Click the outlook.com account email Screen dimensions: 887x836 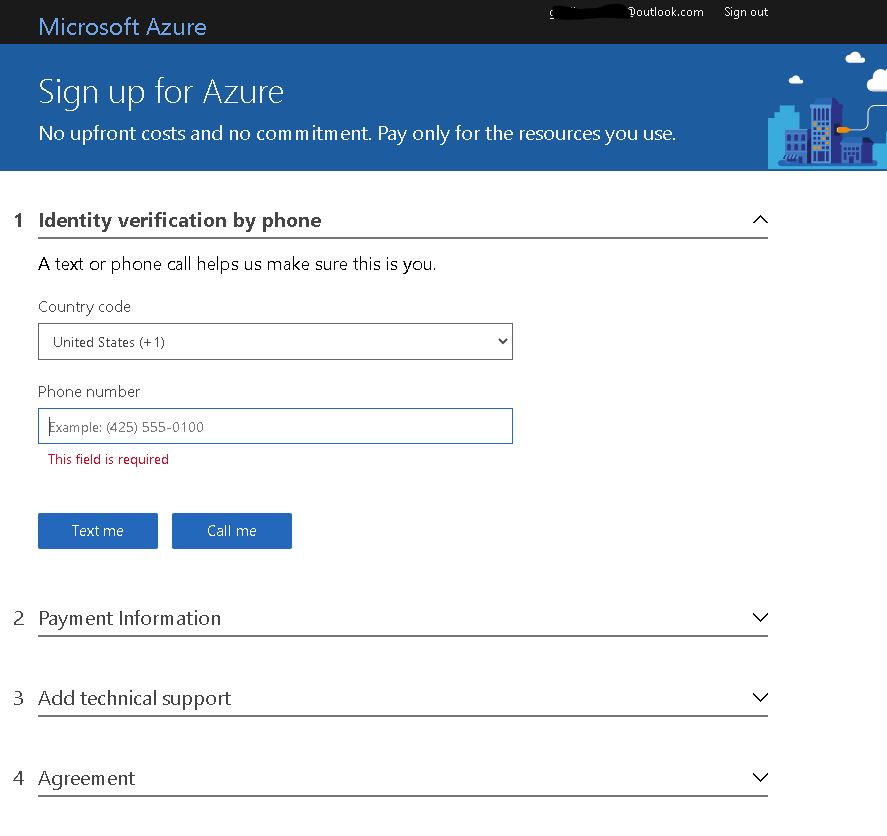click(627, 12)
